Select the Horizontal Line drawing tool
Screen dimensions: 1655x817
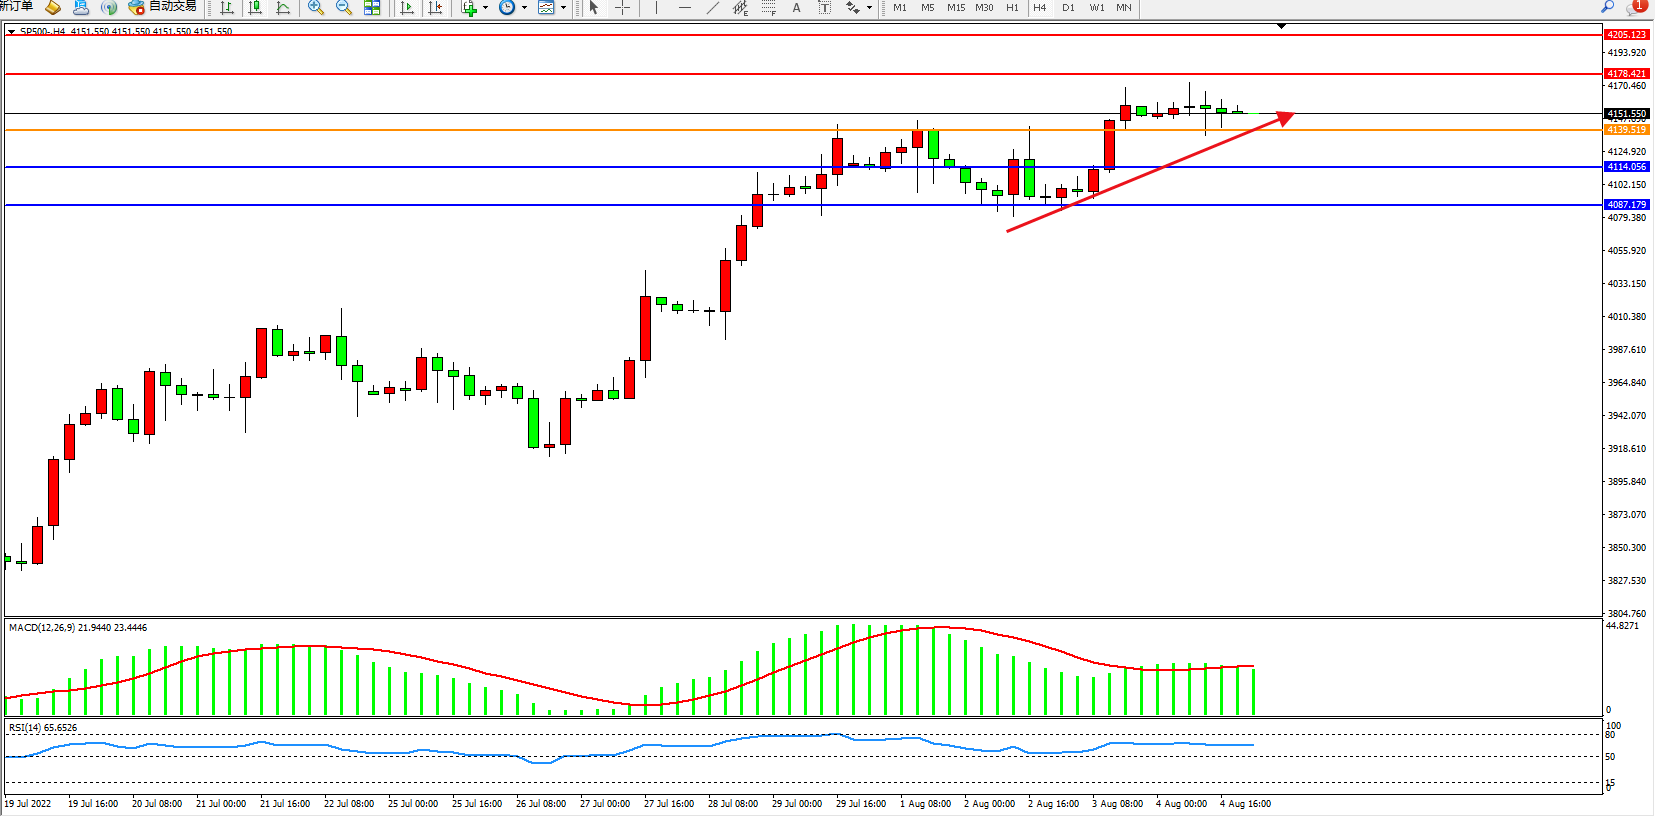[x=685, y=8]
